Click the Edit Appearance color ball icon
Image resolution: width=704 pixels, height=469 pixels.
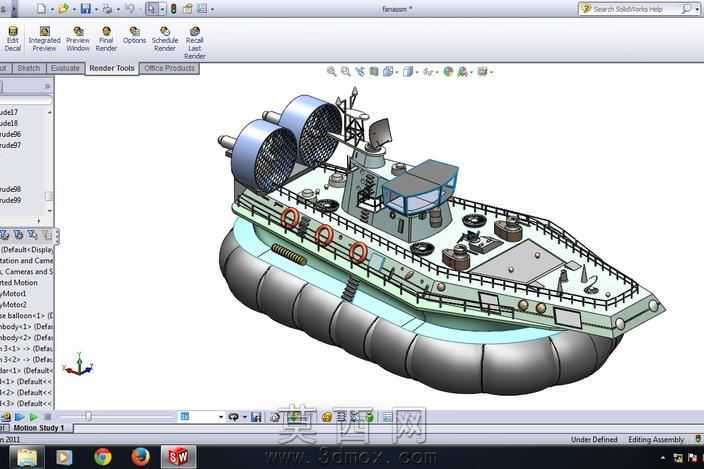(448, 71)
